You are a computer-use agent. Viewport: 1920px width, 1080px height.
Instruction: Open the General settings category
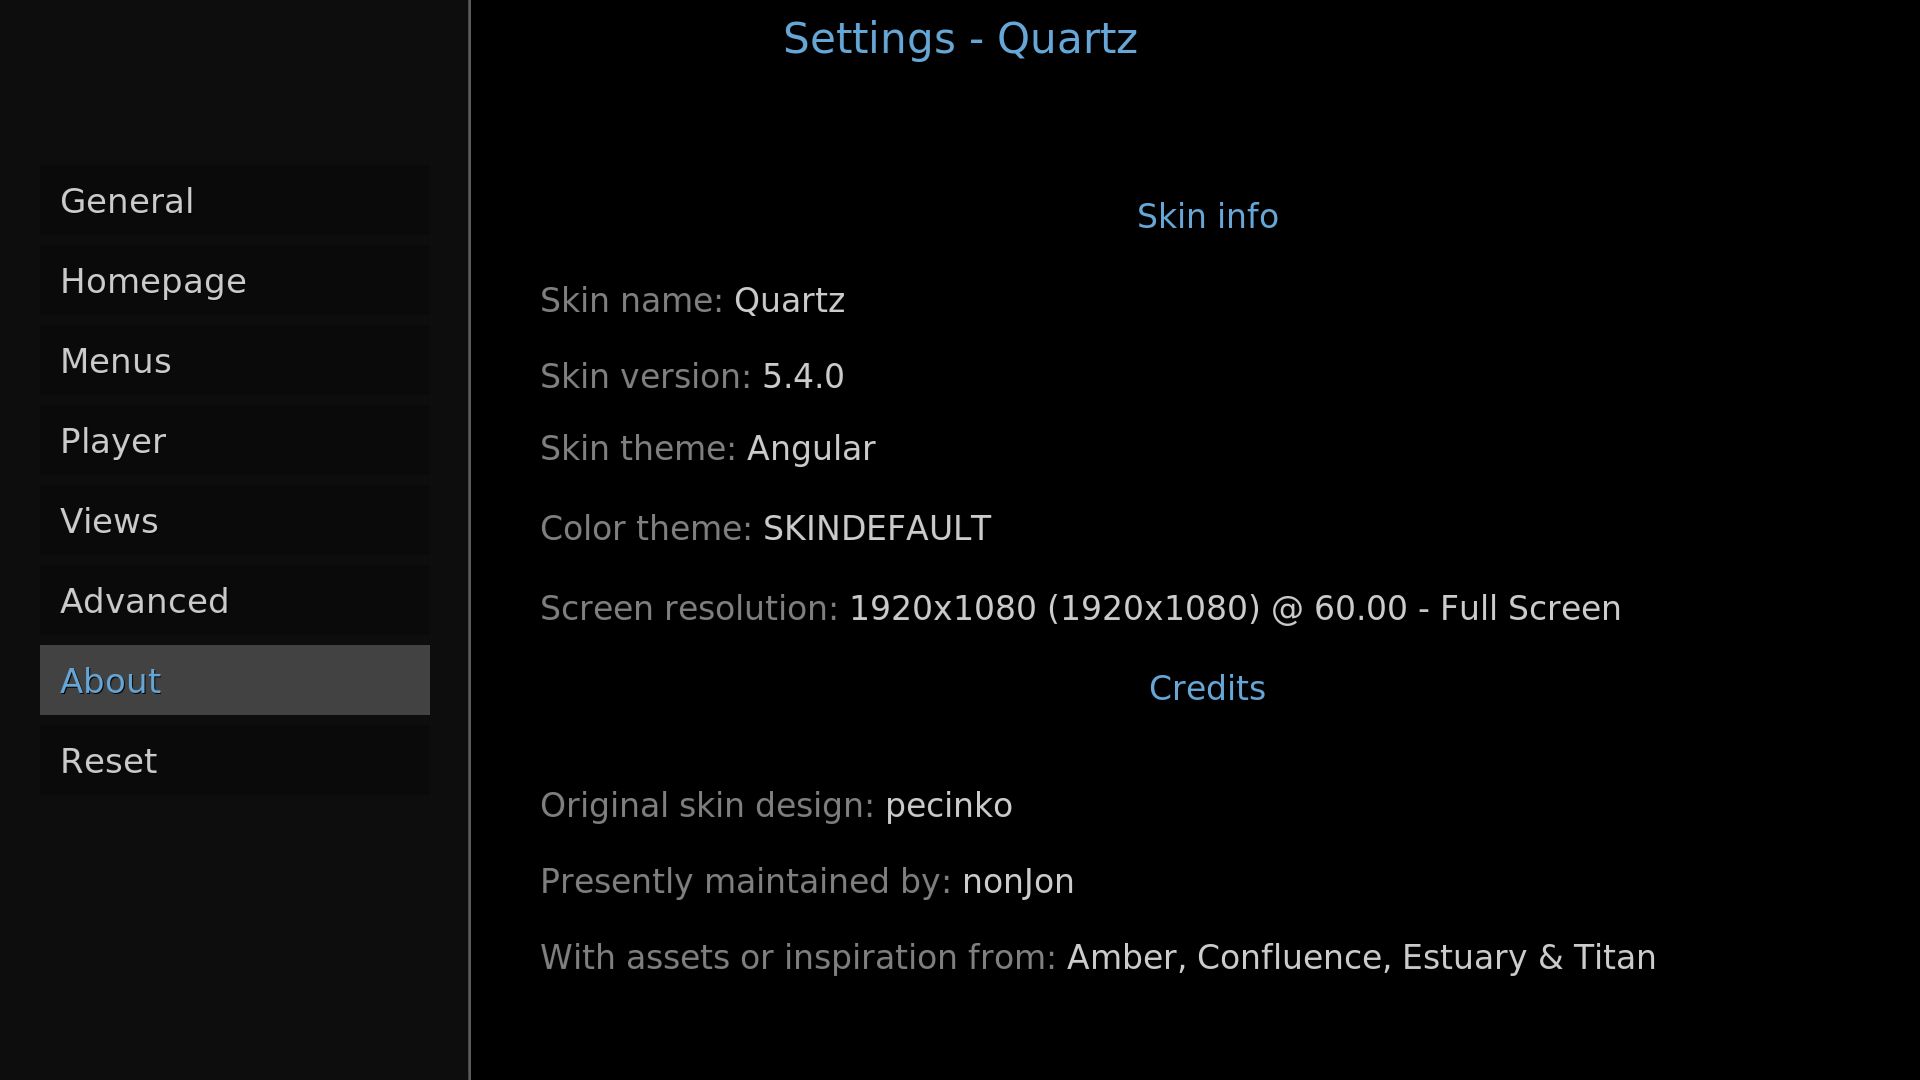tap(234, 201)
